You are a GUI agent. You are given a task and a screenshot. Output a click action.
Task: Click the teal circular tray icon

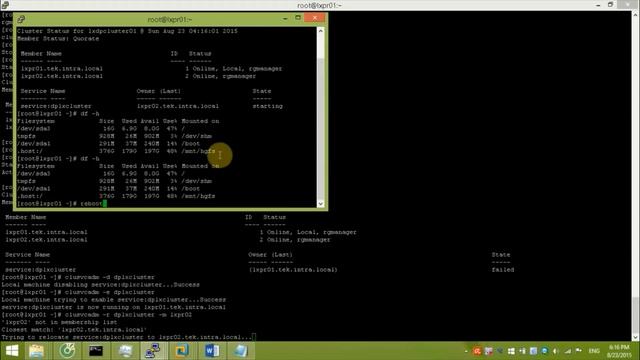point(544,351)
